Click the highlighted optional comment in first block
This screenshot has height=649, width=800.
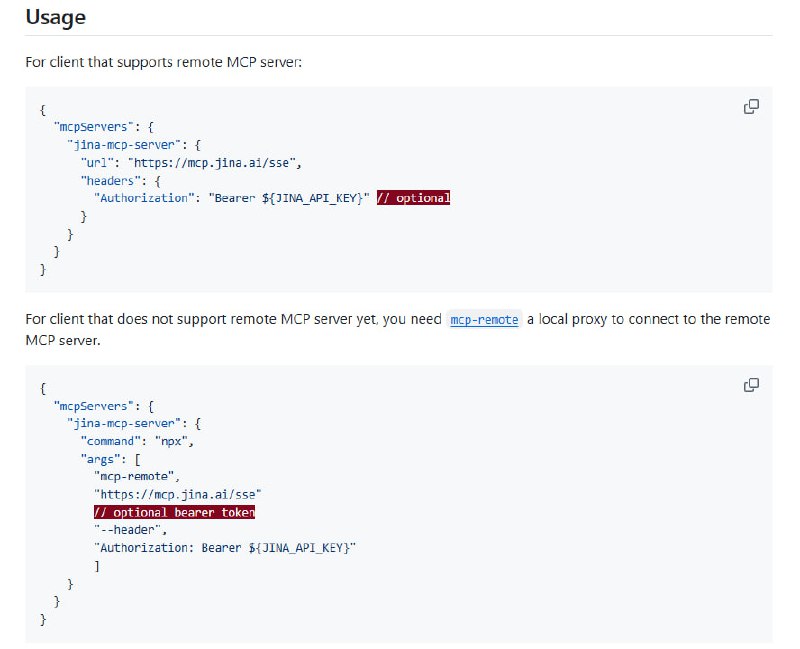click(416, 198)
